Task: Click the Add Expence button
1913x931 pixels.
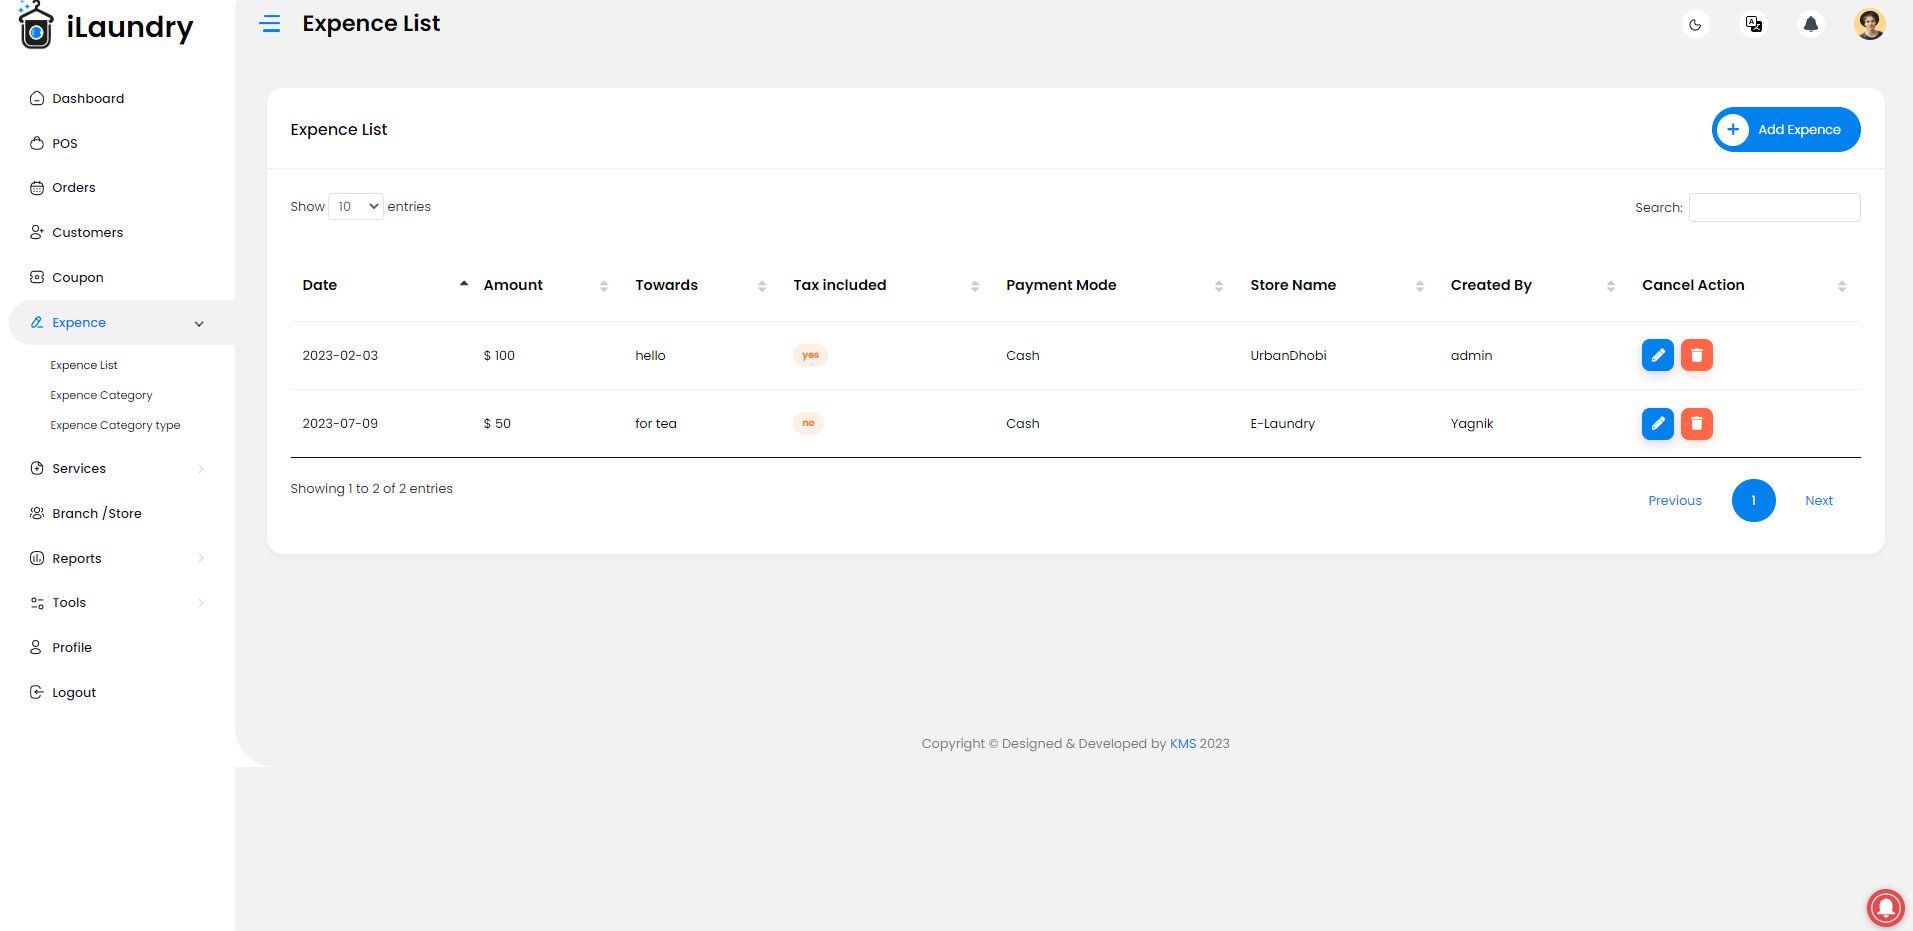Action: [1786, 130]
